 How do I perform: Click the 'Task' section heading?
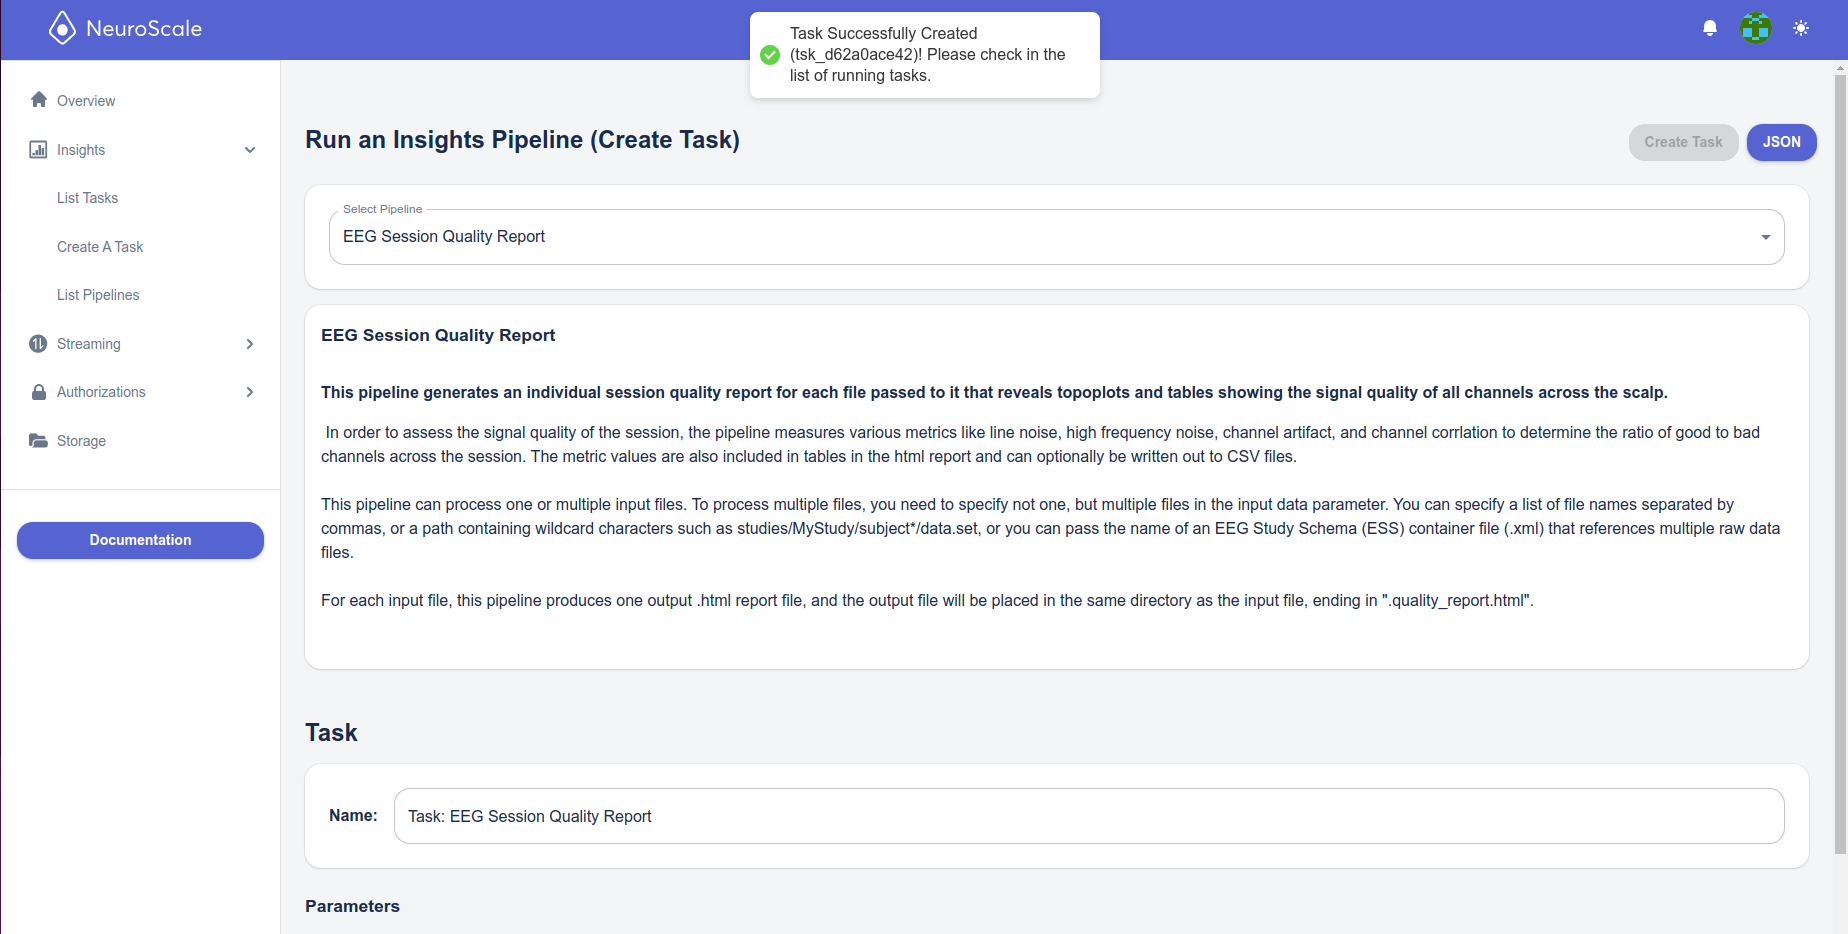pos(331,733)
